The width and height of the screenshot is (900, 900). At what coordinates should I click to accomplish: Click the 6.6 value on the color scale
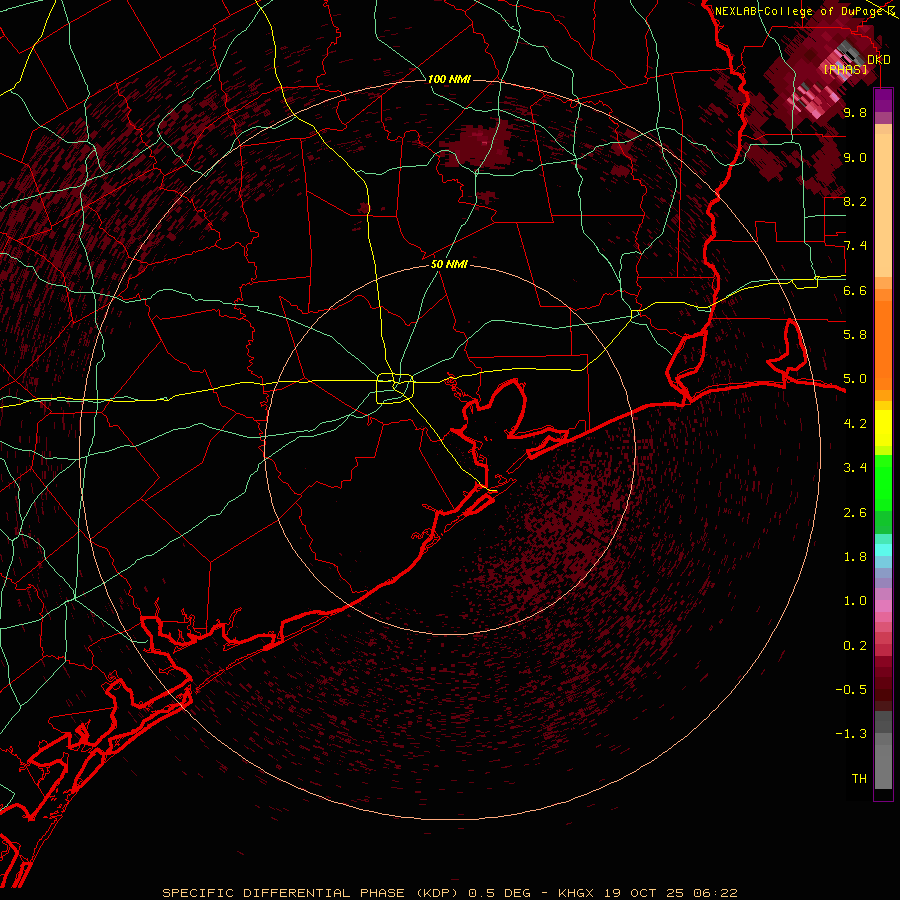point(855,290)
